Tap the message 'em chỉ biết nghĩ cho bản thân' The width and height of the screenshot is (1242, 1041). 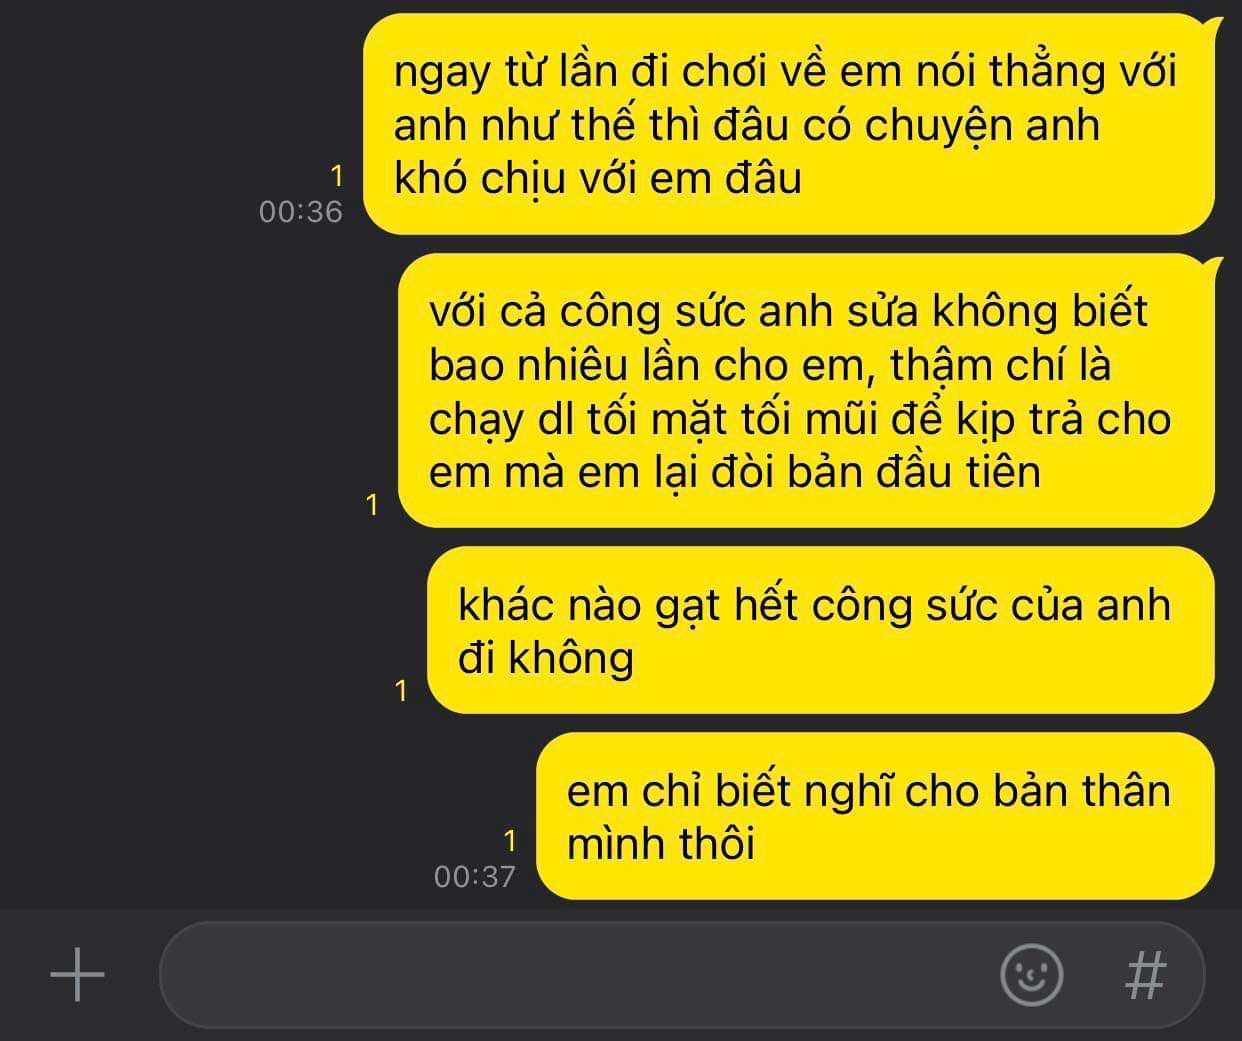coord(875,816)
